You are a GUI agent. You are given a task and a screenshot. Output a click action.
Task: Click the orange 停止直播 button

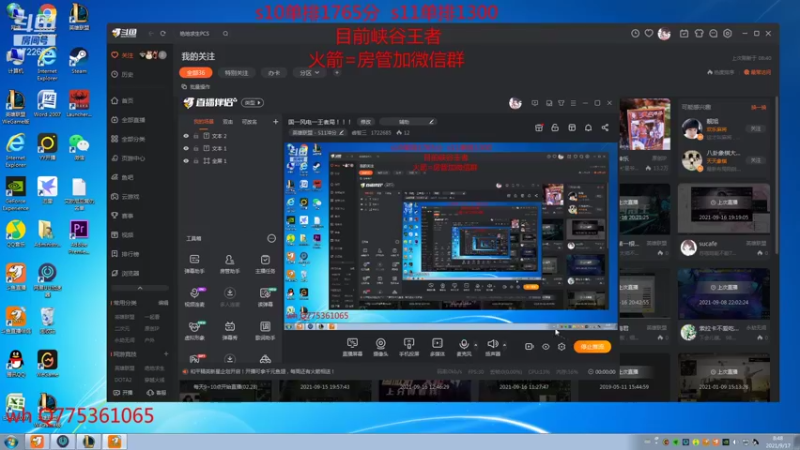click(592, 347)
